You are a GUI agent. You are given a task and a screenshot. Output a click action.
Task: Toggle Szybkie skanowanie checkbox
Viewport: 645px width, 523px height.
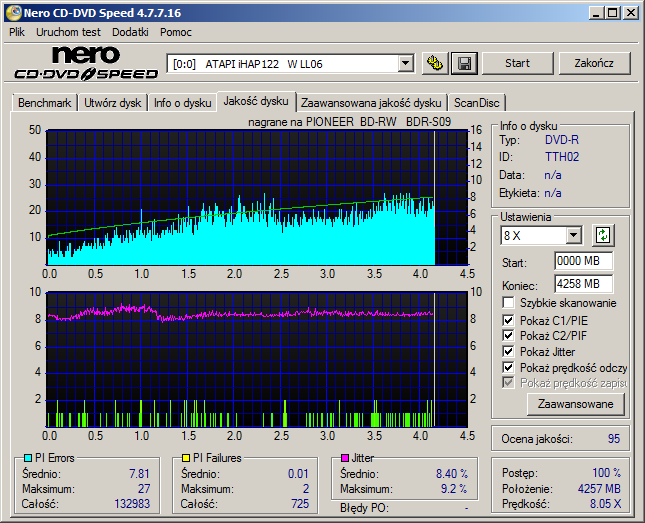[x=508, y=303]
